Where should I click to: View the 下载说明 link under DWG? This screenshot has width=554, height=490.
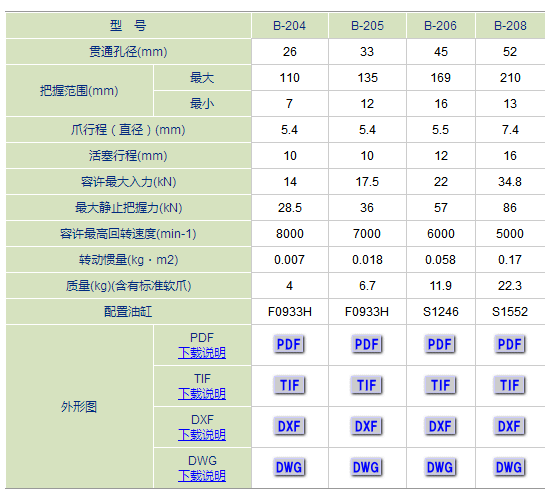202,476
